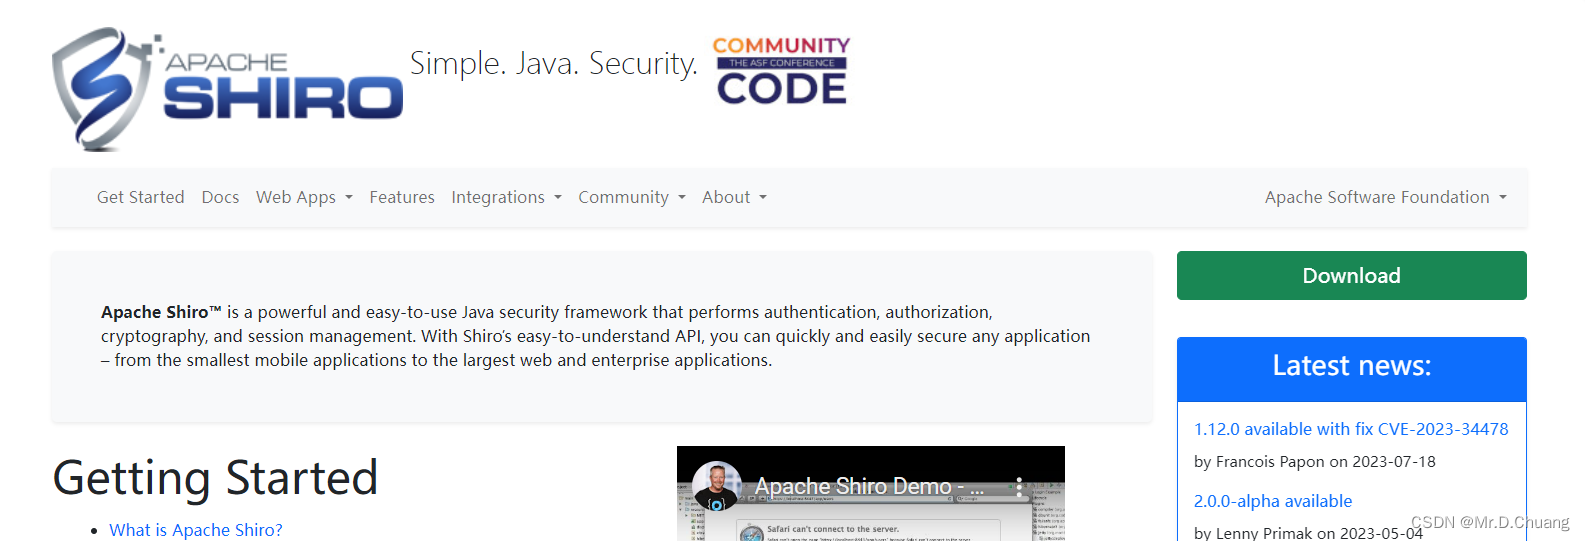Click the Apache Shiro shield logo
The image size is (1585, 541).
pyautogui.click(x=227, y=89)
